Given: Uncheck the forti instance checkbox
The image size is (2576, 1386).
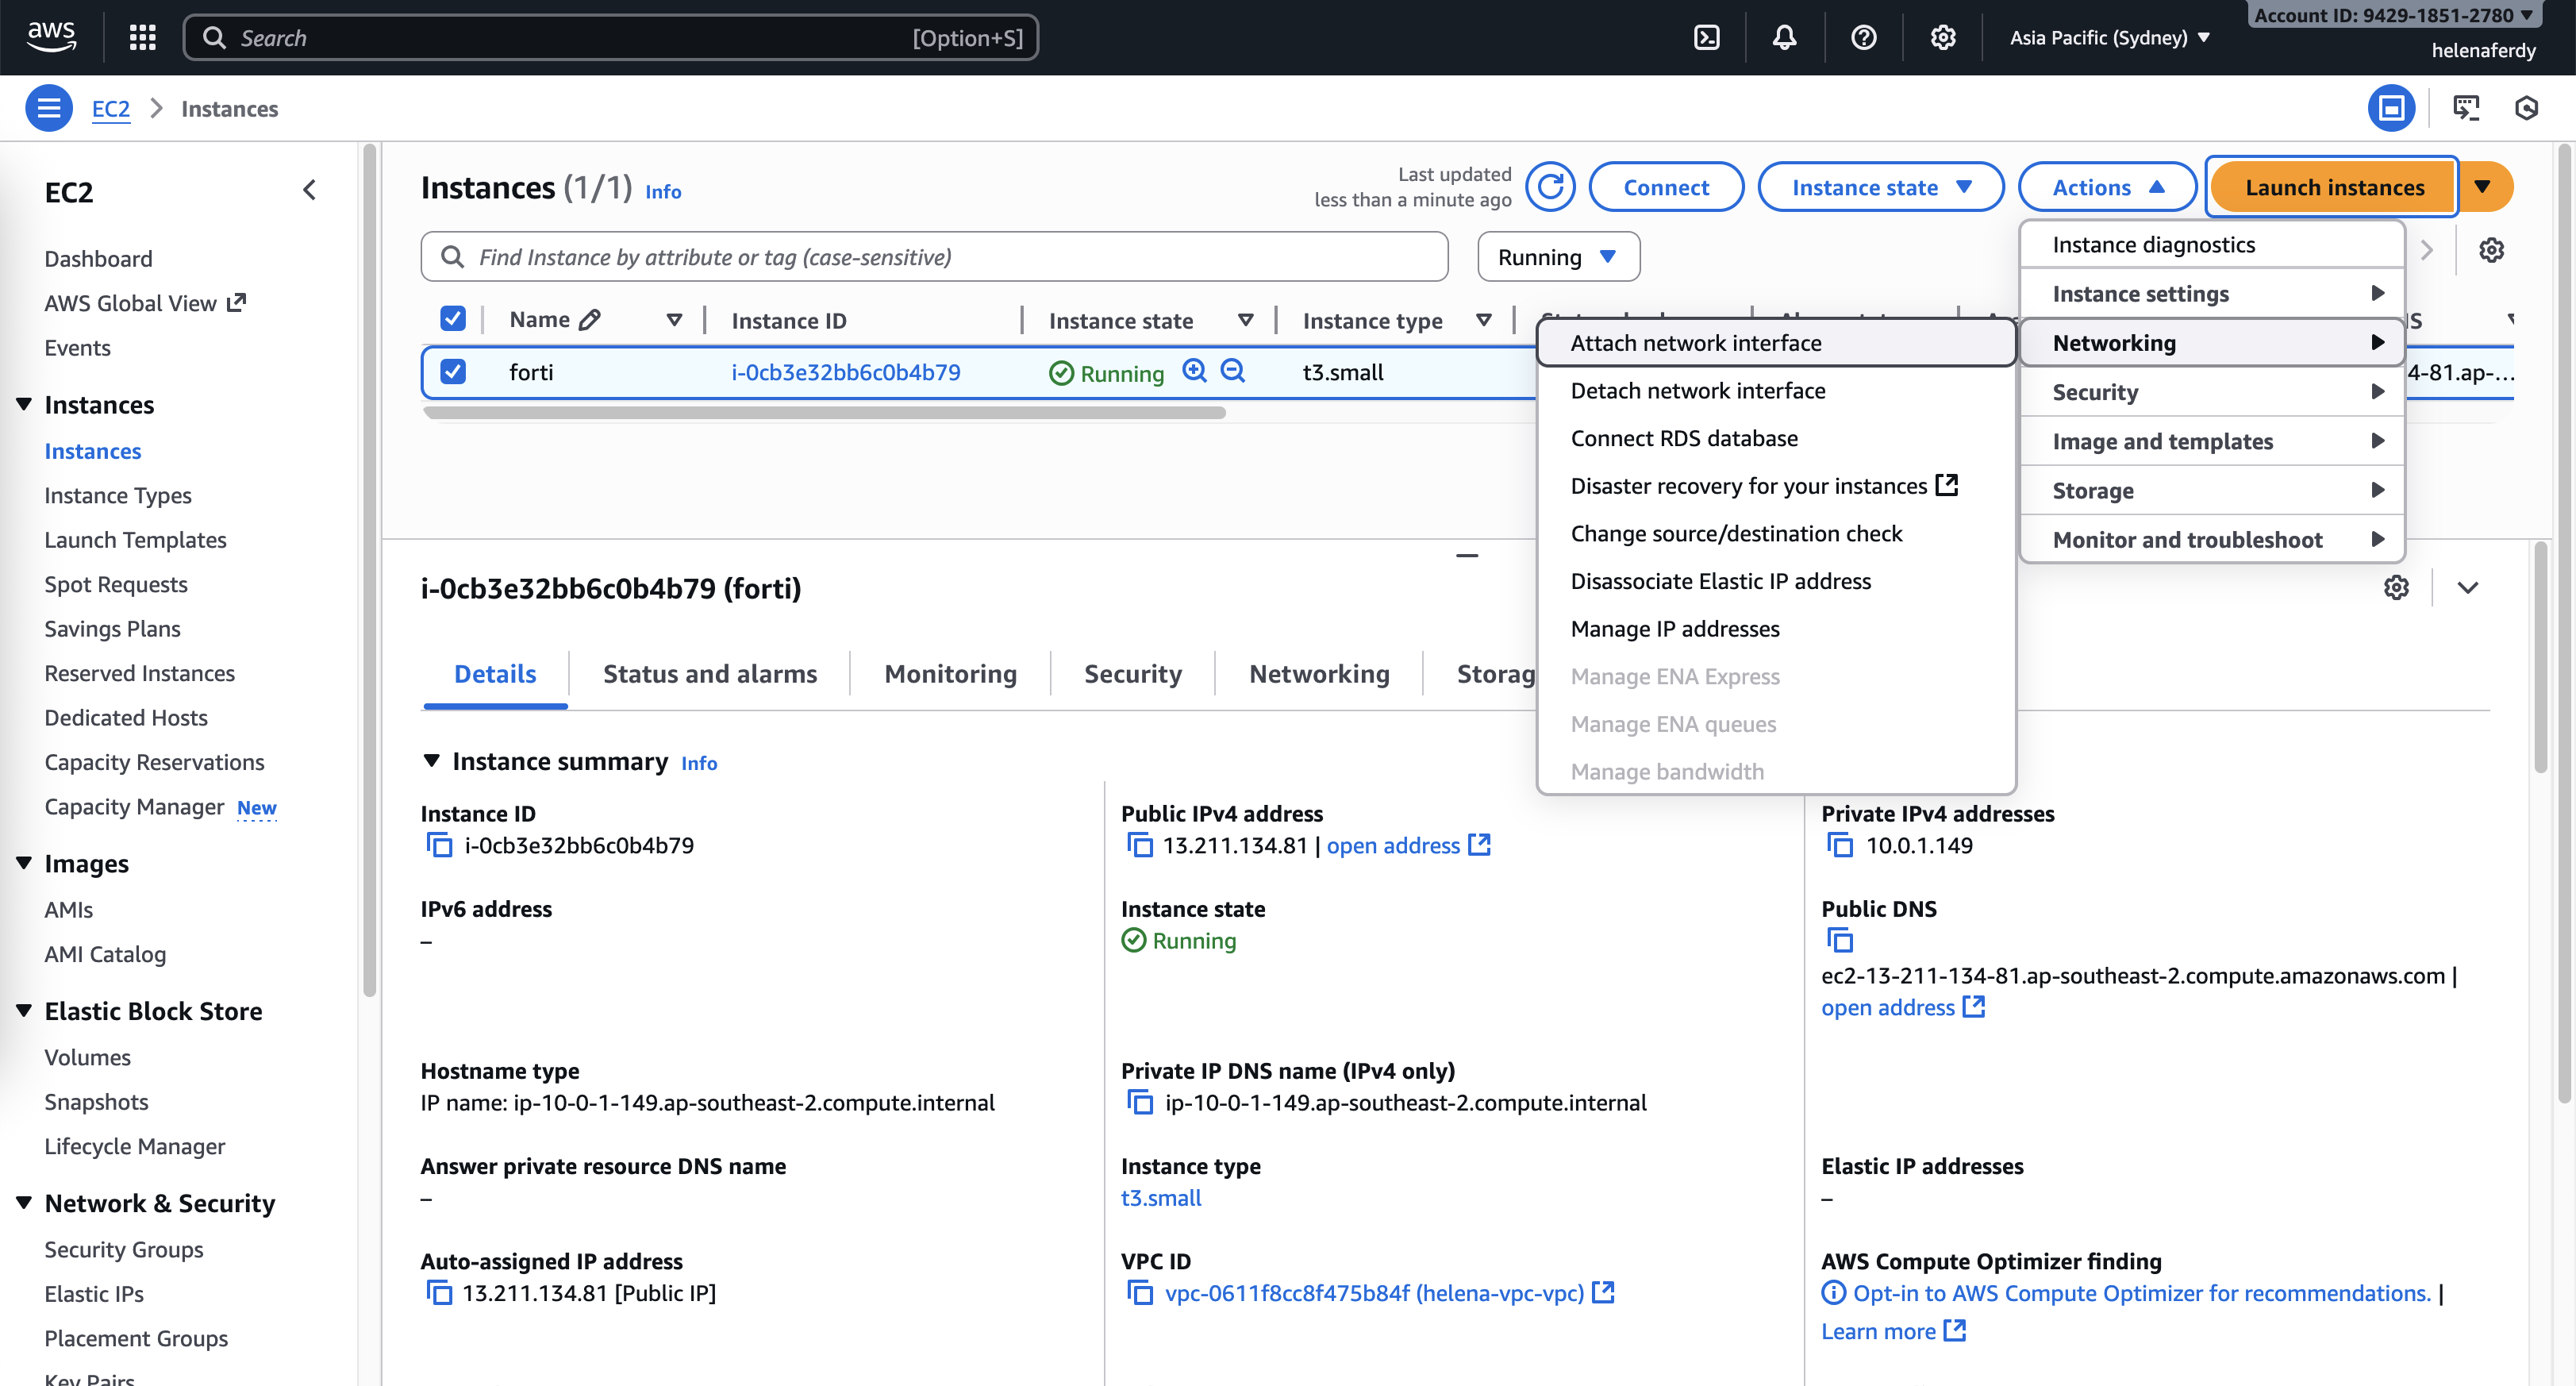Looking at the screenshot, I should [453, 372].
